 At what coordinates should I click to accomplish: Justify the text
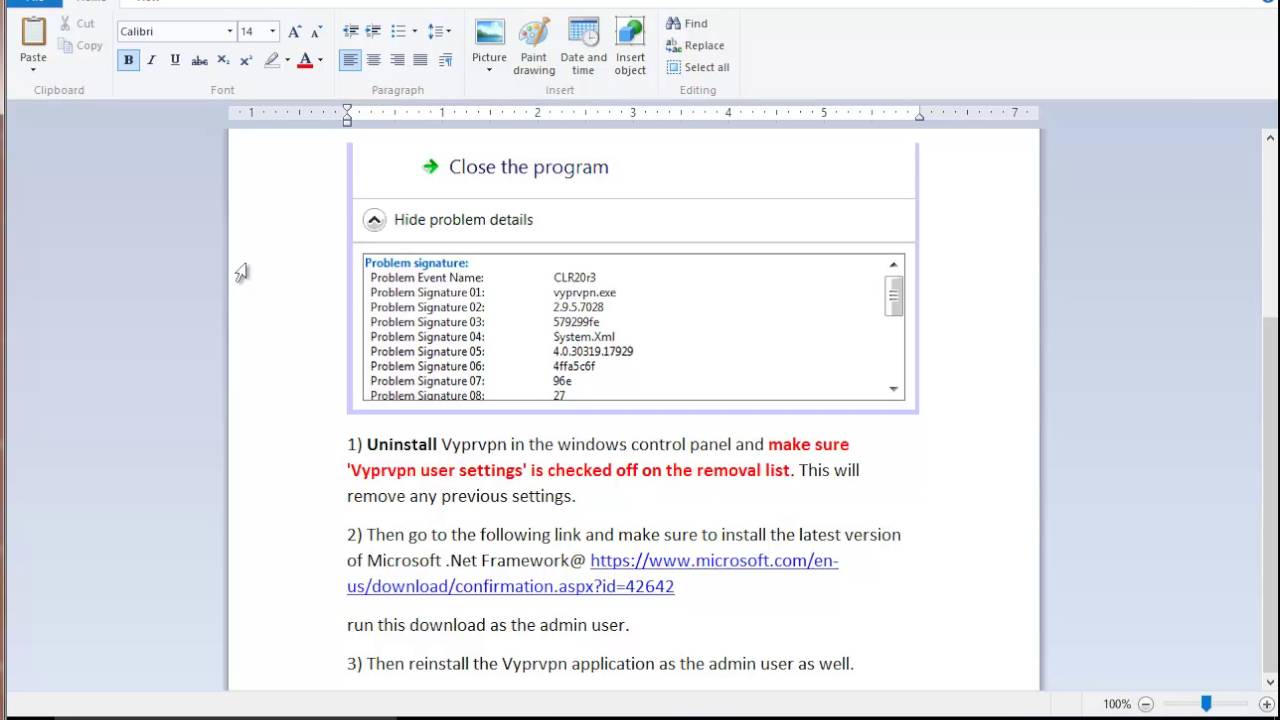421,60
